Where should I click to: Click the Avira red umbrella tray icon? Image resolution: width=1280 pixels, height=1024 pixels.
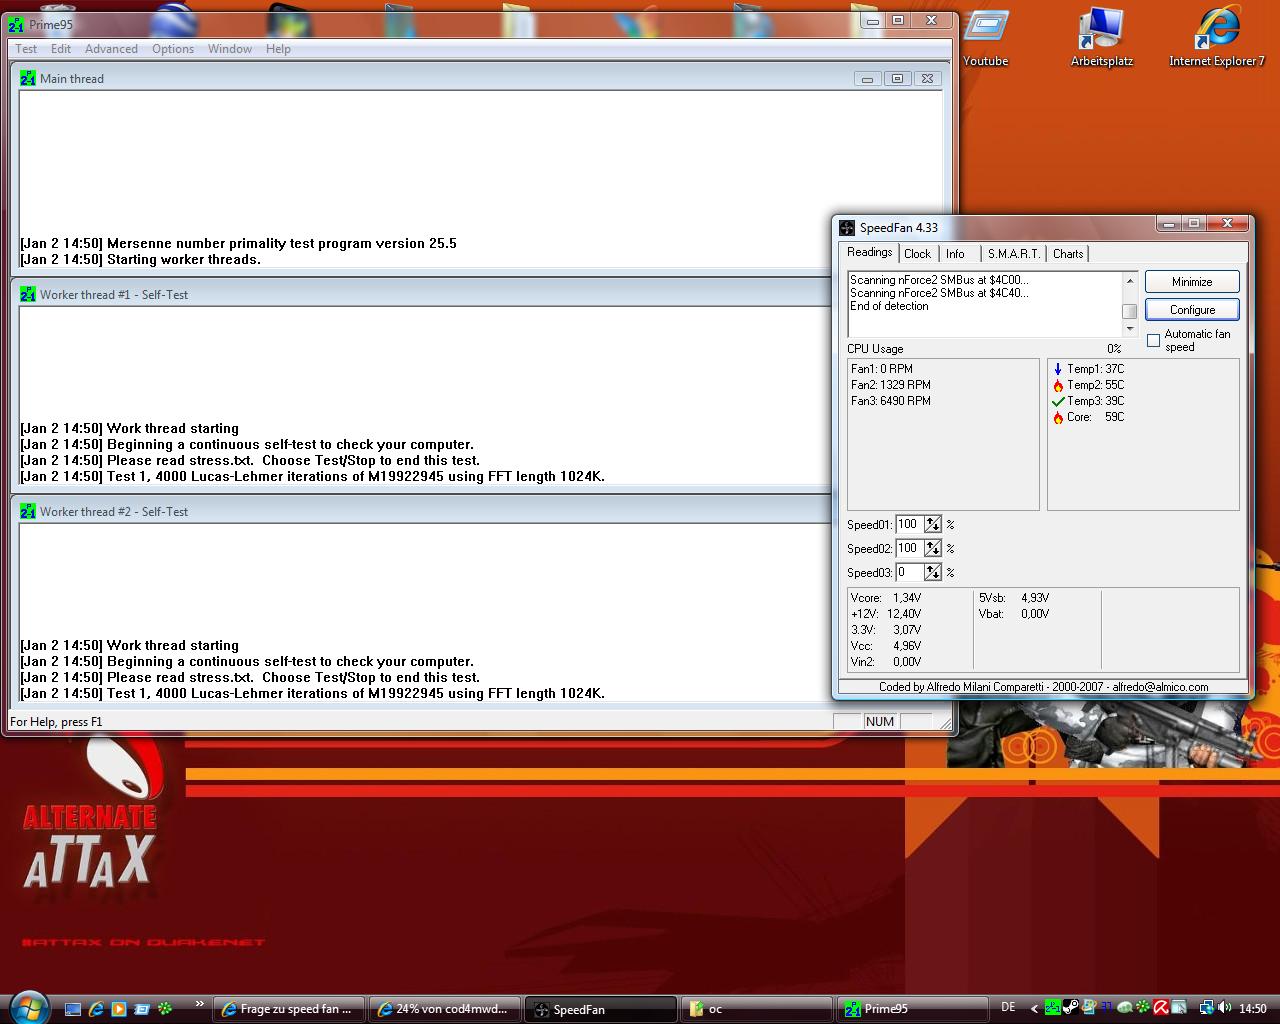point(1161,1008)
